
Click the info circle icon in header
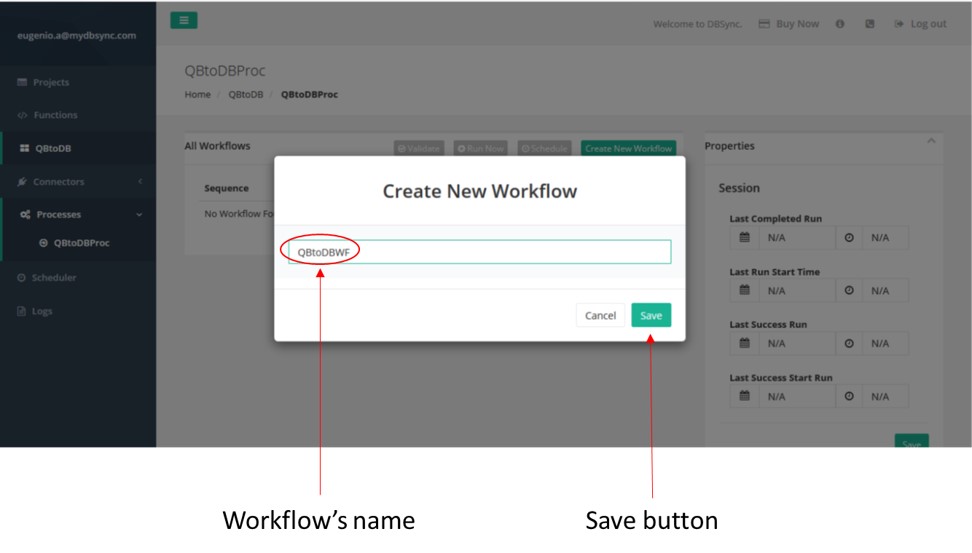pyautogui.click(x=840, y=24)
